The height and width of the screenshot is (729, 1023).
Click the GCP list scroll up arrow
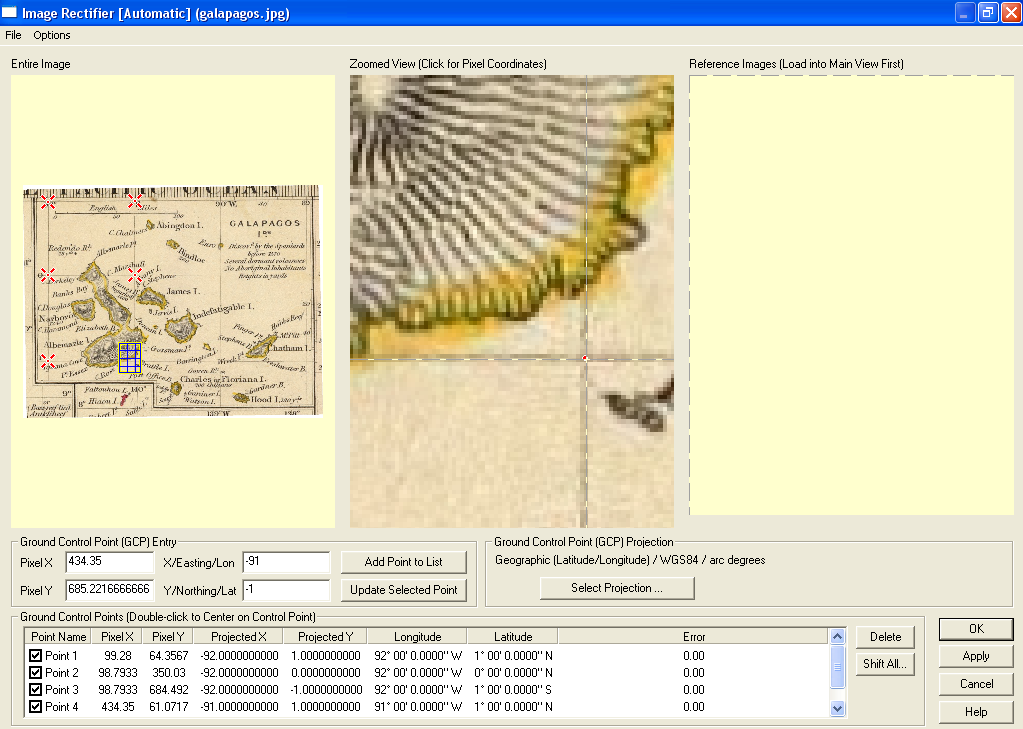(837, 636)
